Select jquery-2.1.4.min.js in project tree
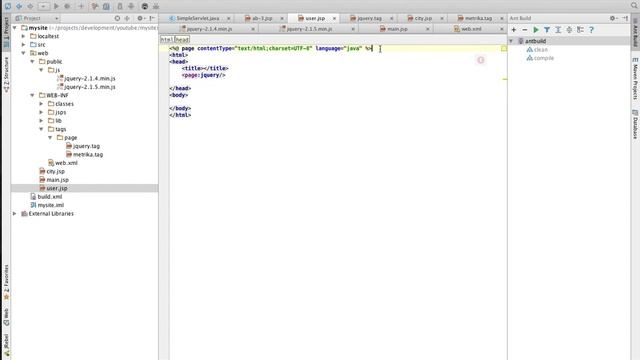Screen dimensions: 640x360 tap(90, 78)
